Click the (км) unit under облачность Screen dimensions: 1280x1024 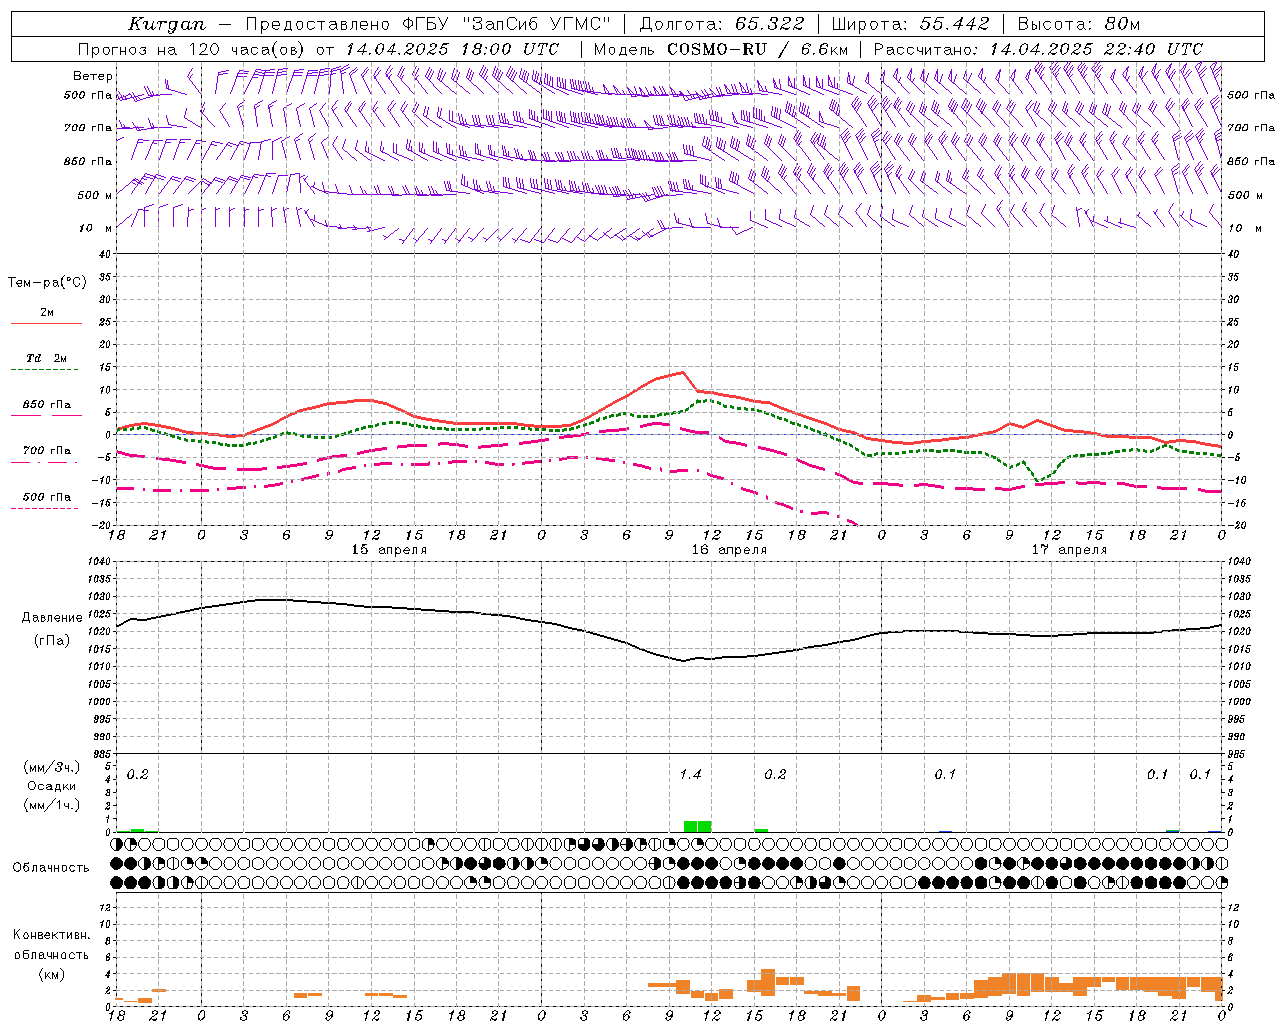51,974
